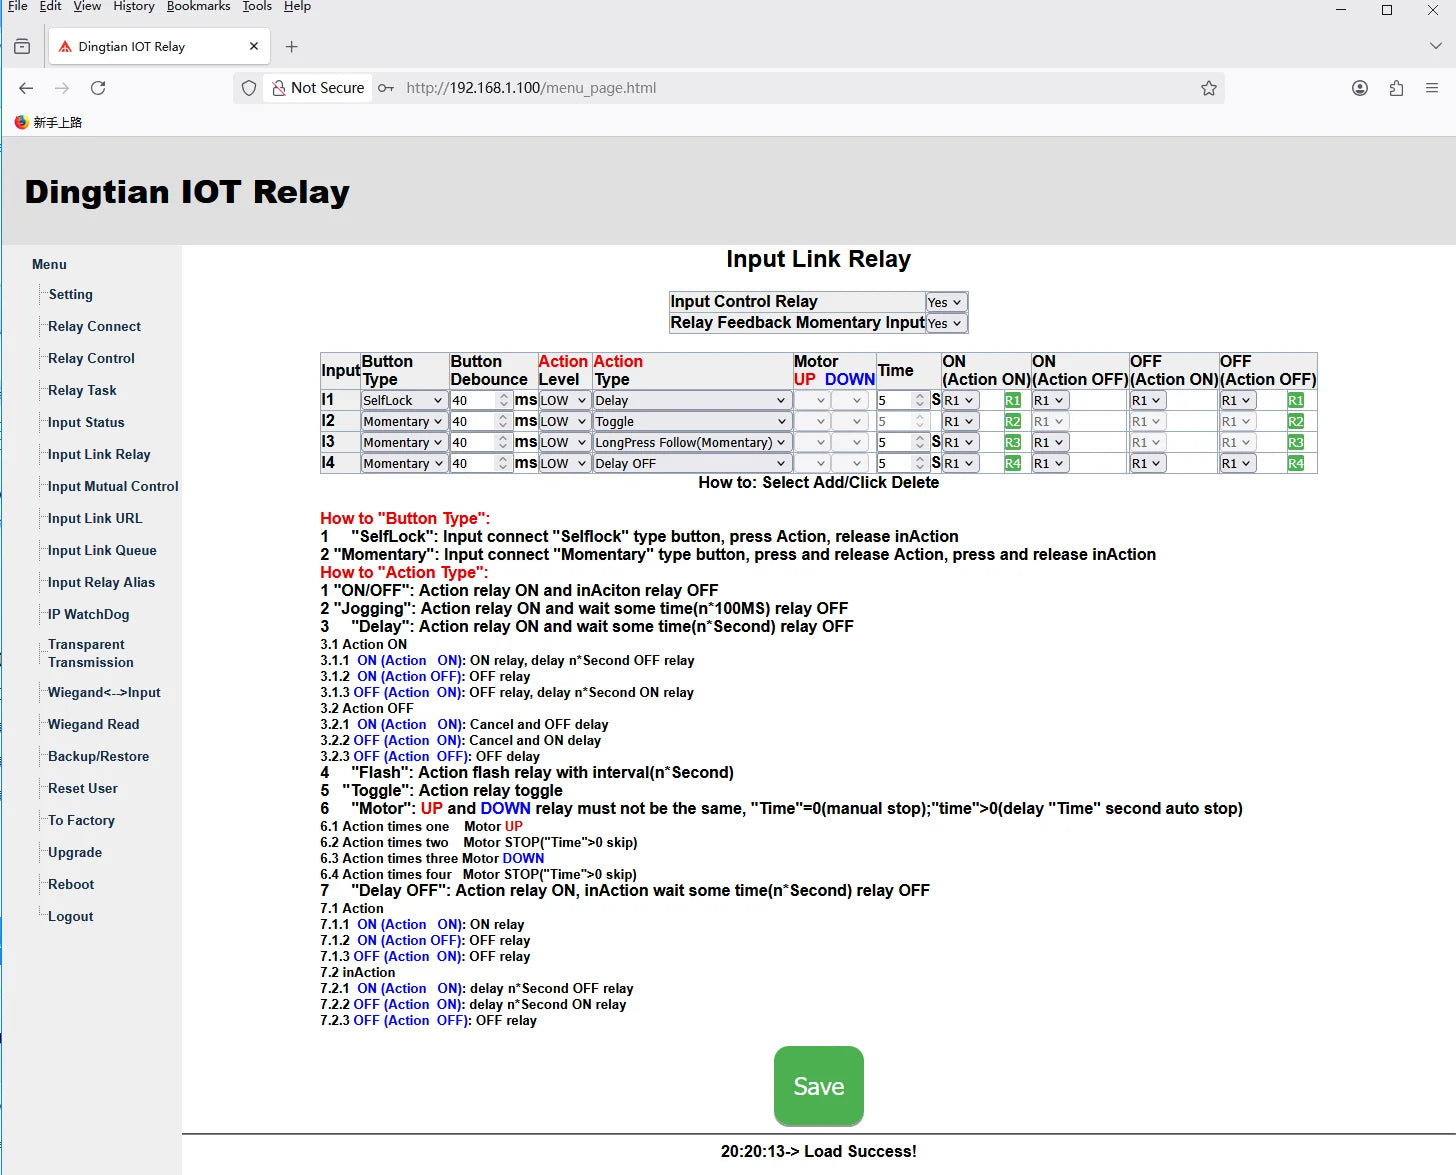The width and height of the screenshot is (1456, 1175).
Task: Change I1 Button Type from SelfLock
Action: tap(403, 400)
